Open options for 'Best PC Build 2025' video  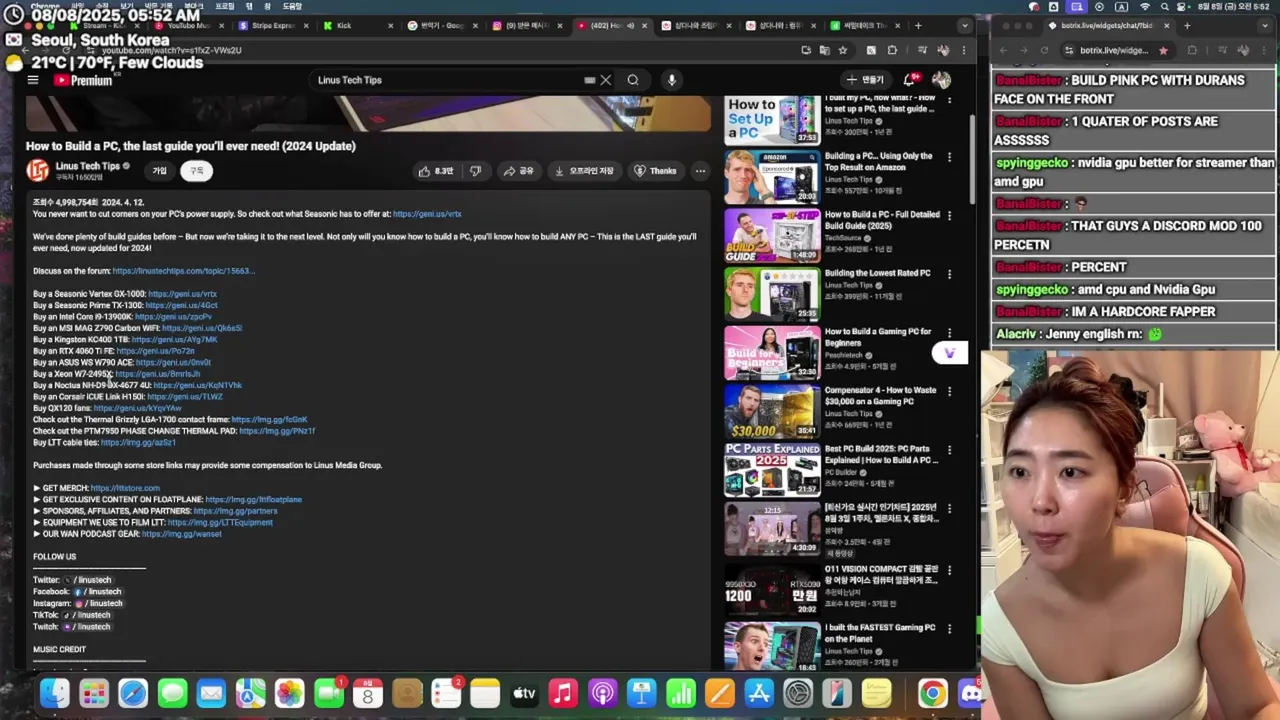[x=949, y=450]
